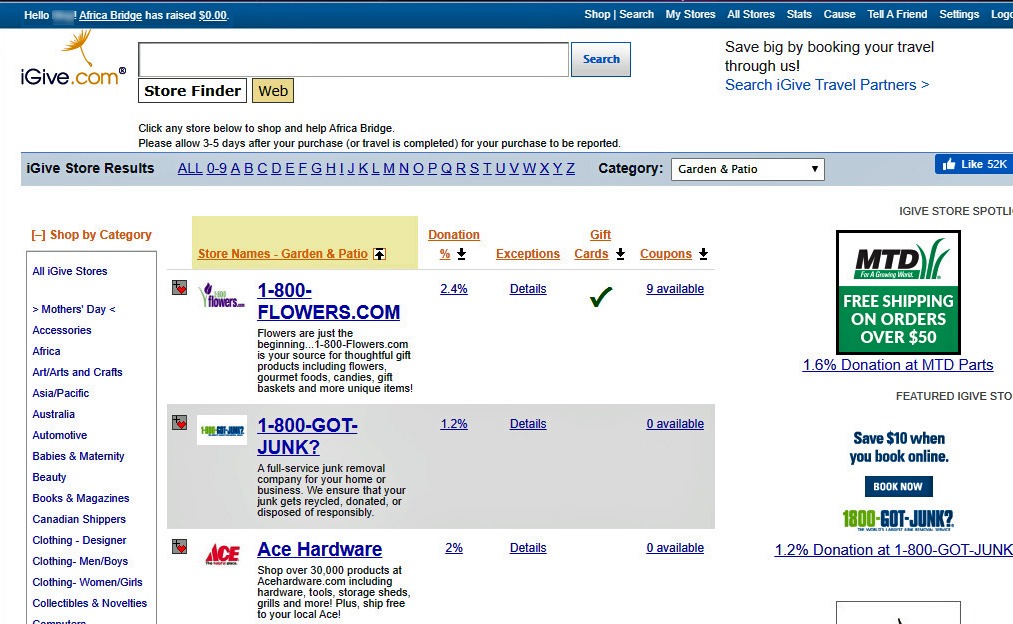
Task: Open Search iGive Travel Partners link
Action: (x=827, y=85)
